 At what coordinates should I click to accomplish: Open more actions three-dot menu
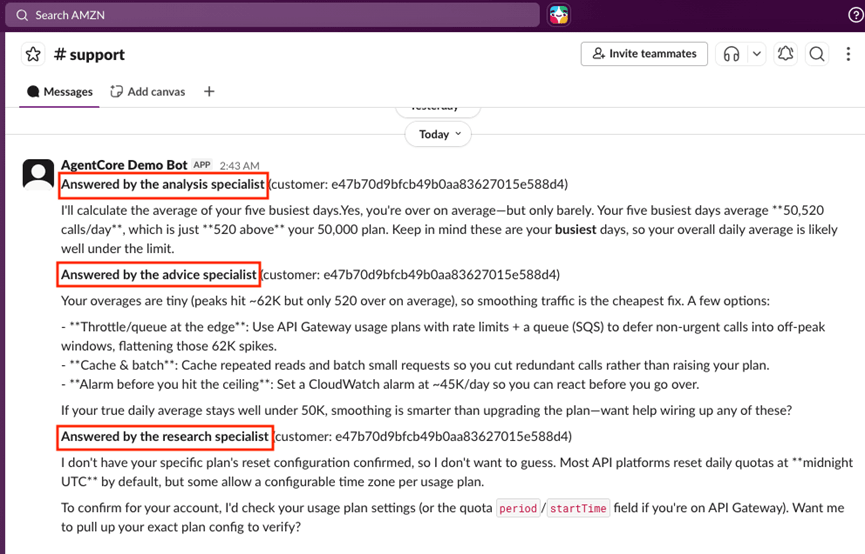click(848, 54)
